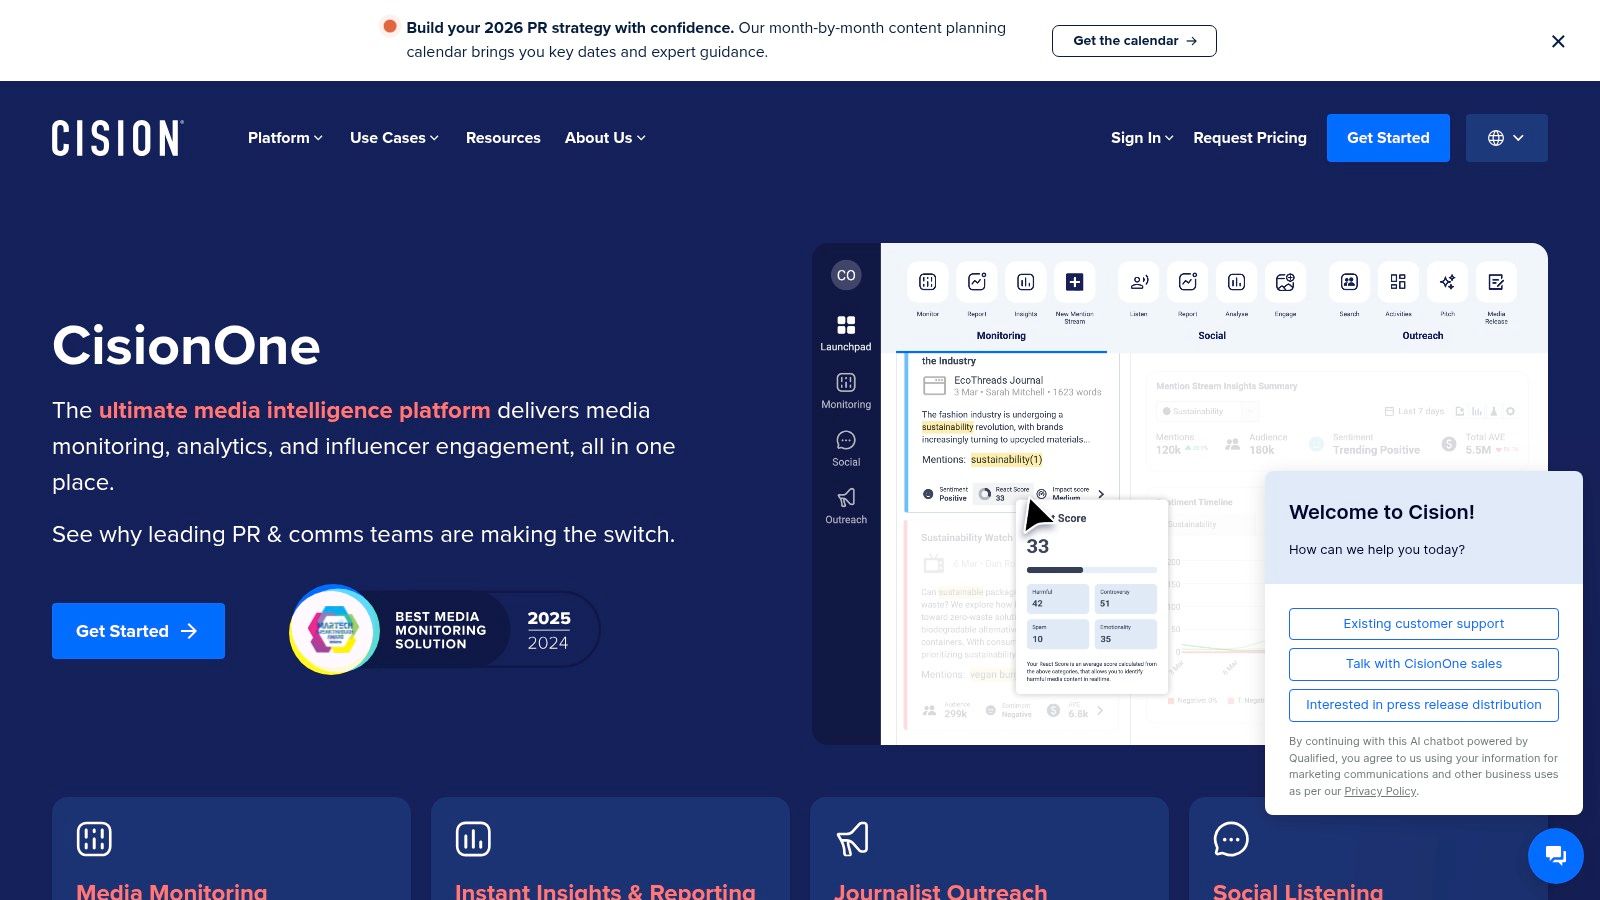Viewport: 1600px width, 900px height.
Task: Select the Listen icon under Social
Action: (x=1137, y=282)
